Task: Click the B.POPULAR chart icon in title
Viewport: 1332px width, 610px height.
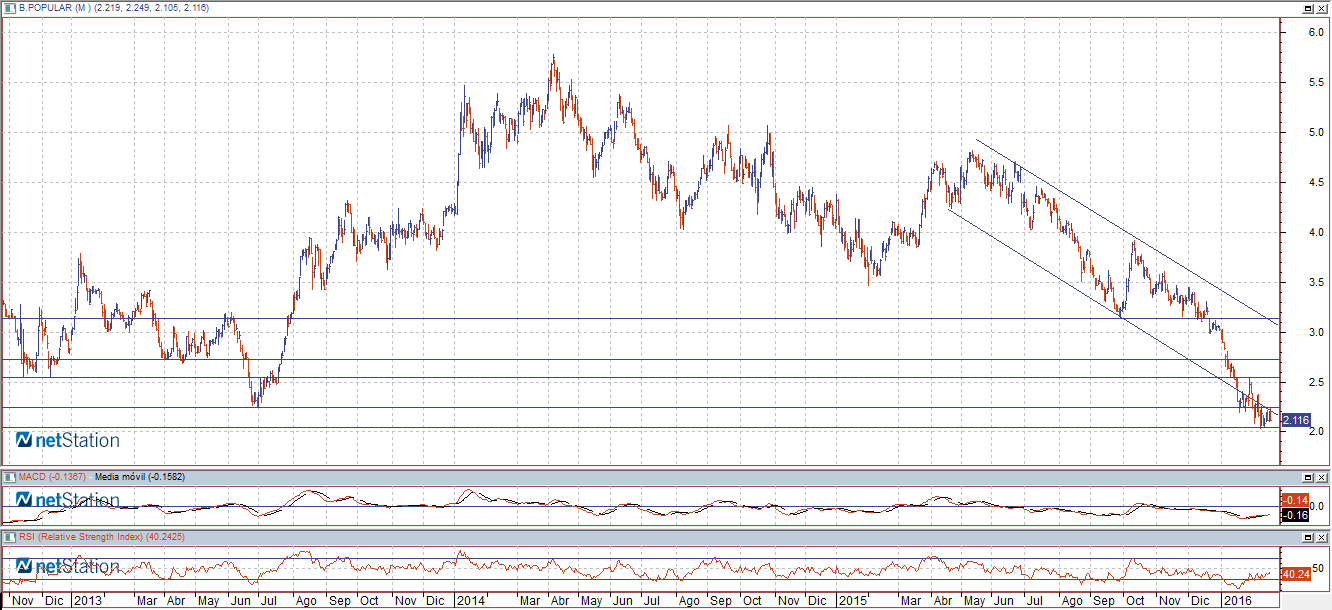Action: [11, 8]
